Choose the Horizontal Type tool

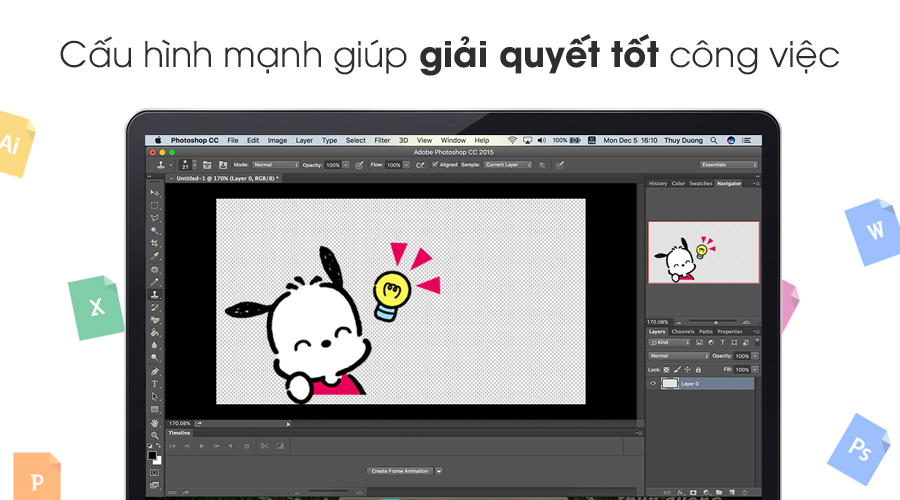tap(154, 384)
